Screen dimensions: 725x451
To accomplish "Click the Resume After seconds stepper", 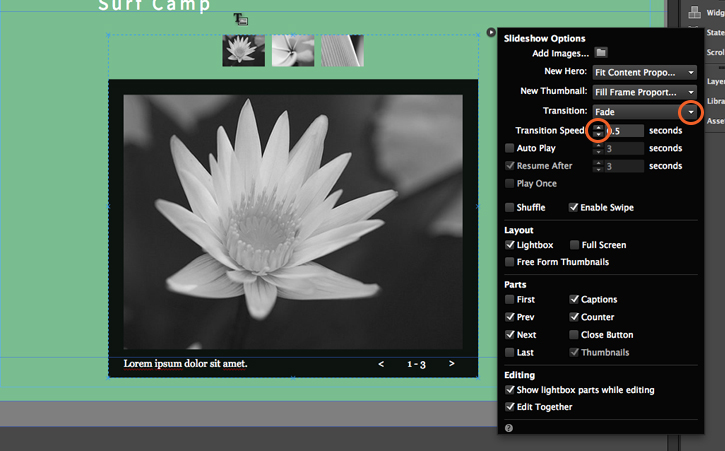I will click(598, 166).
